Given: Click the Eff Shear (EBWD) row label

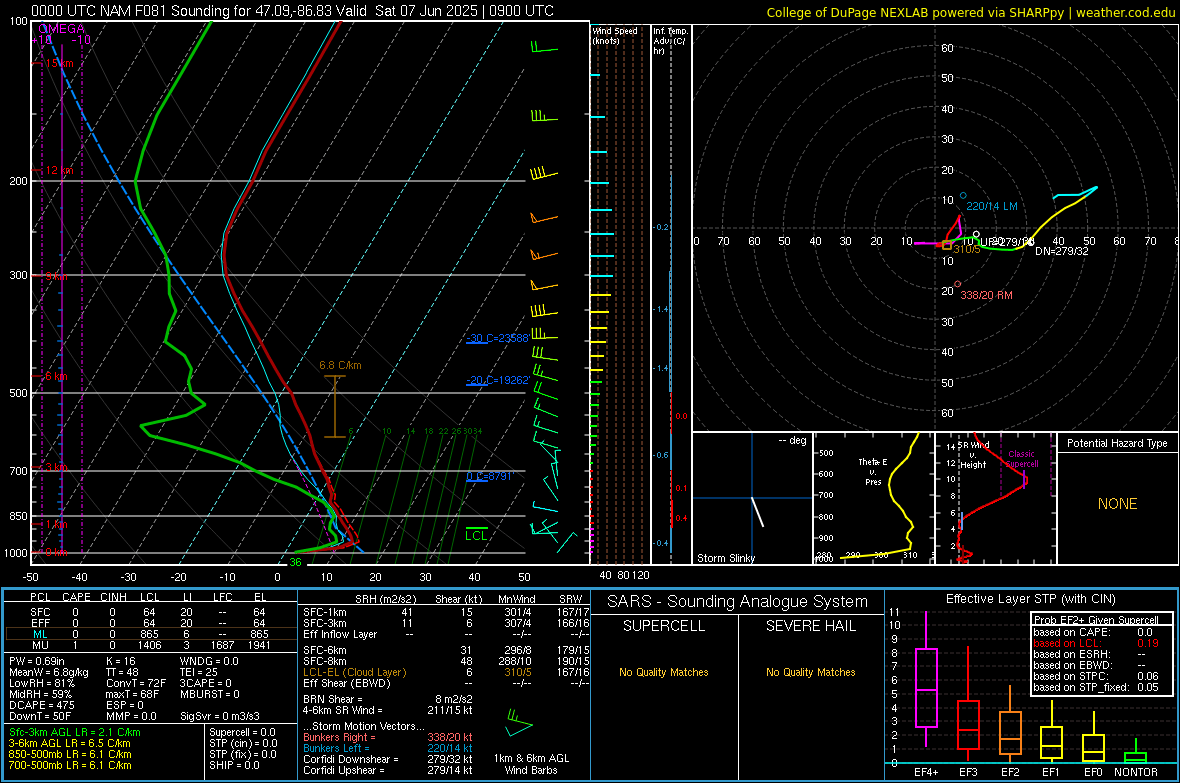Looking at the screenshot, I should click(347, 683).
